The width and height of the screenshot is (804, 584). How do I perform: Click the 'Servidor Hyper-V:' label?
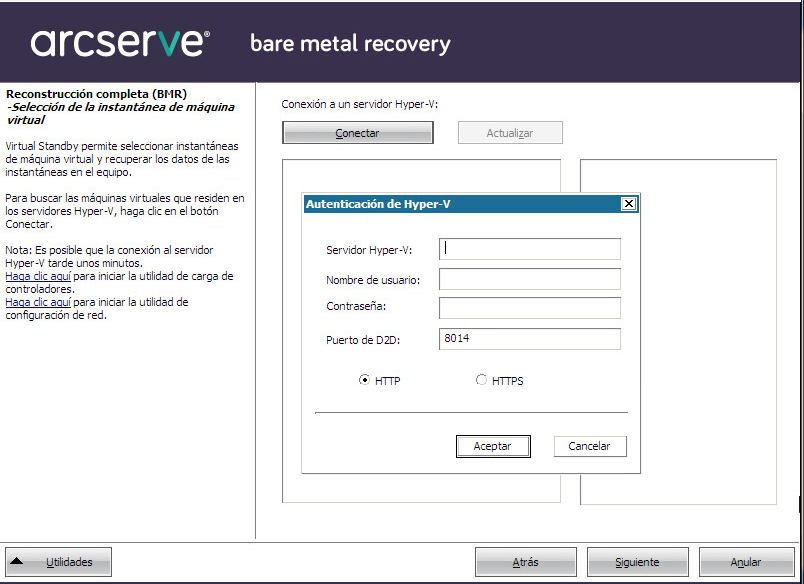(x=369, y=250)
